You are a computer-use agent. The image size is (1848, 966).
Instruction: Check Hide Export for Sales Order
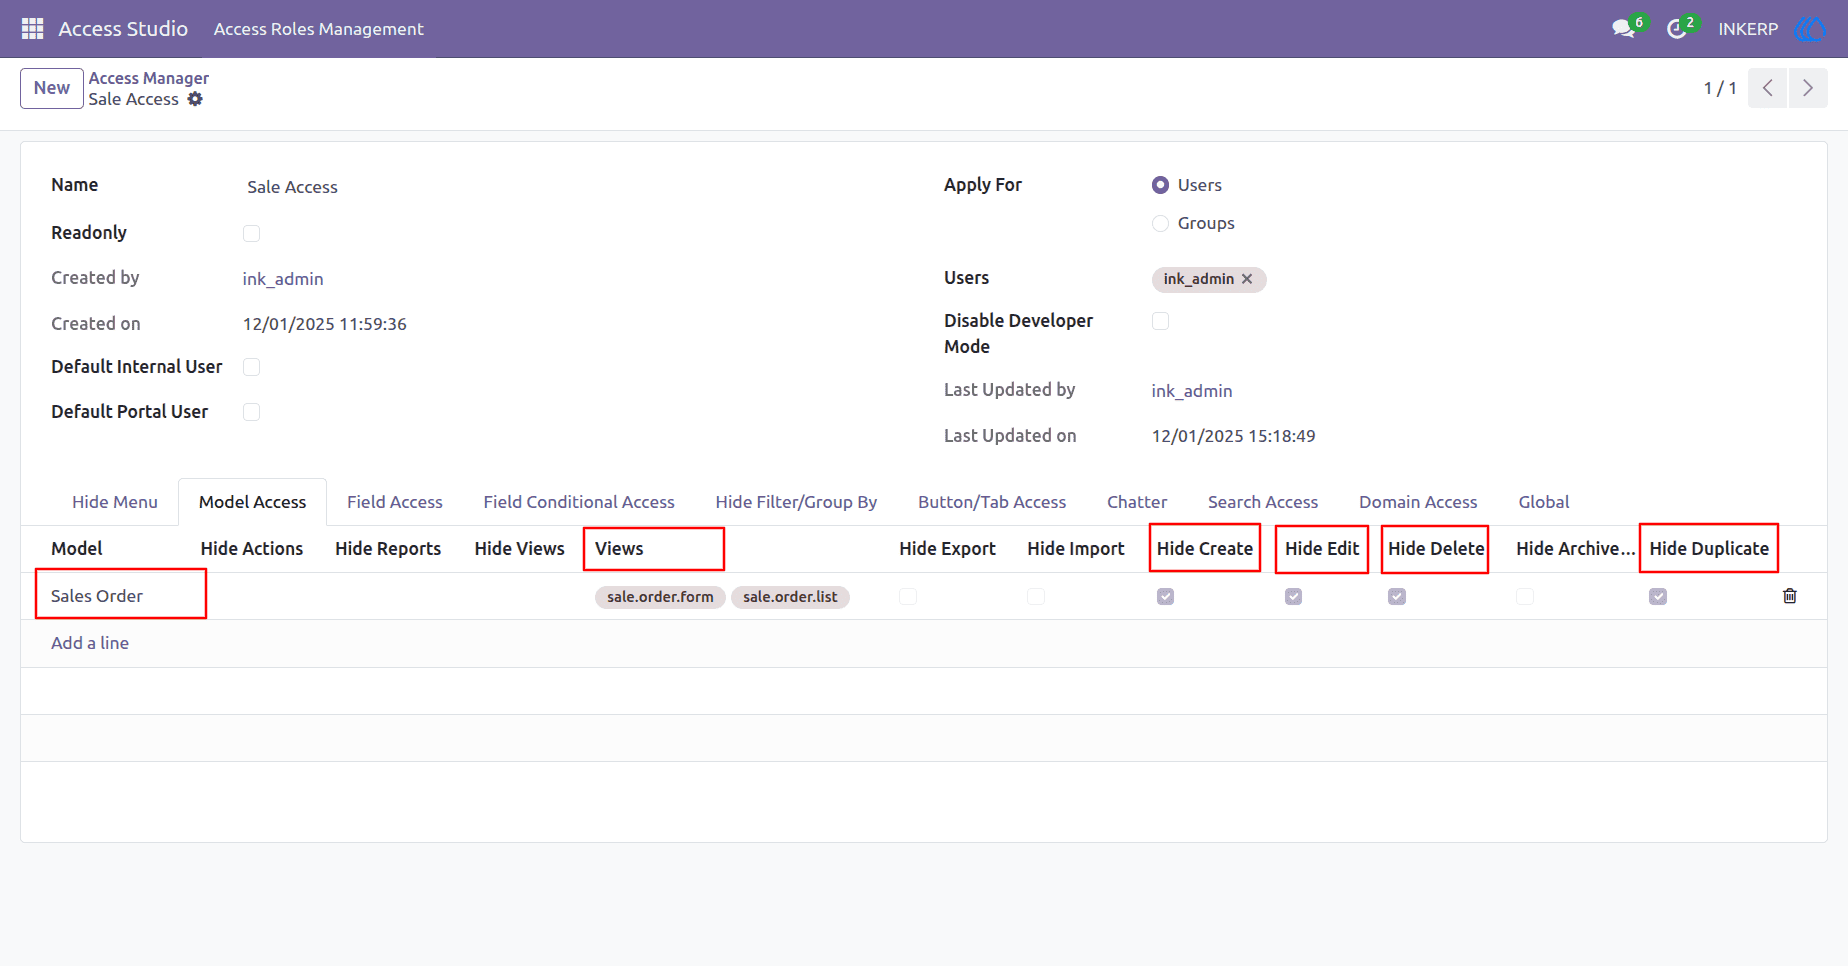click(x=908, y=596)
